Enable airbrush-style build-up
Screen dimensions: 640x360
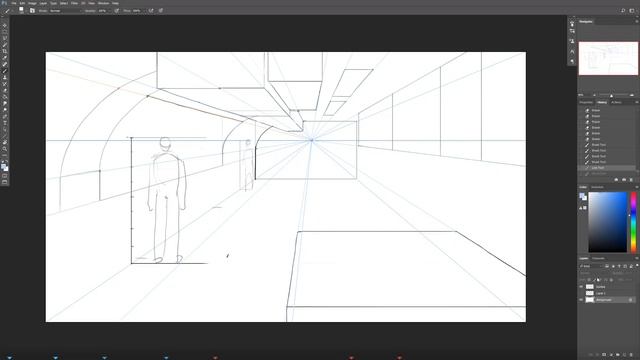[151, 11]
